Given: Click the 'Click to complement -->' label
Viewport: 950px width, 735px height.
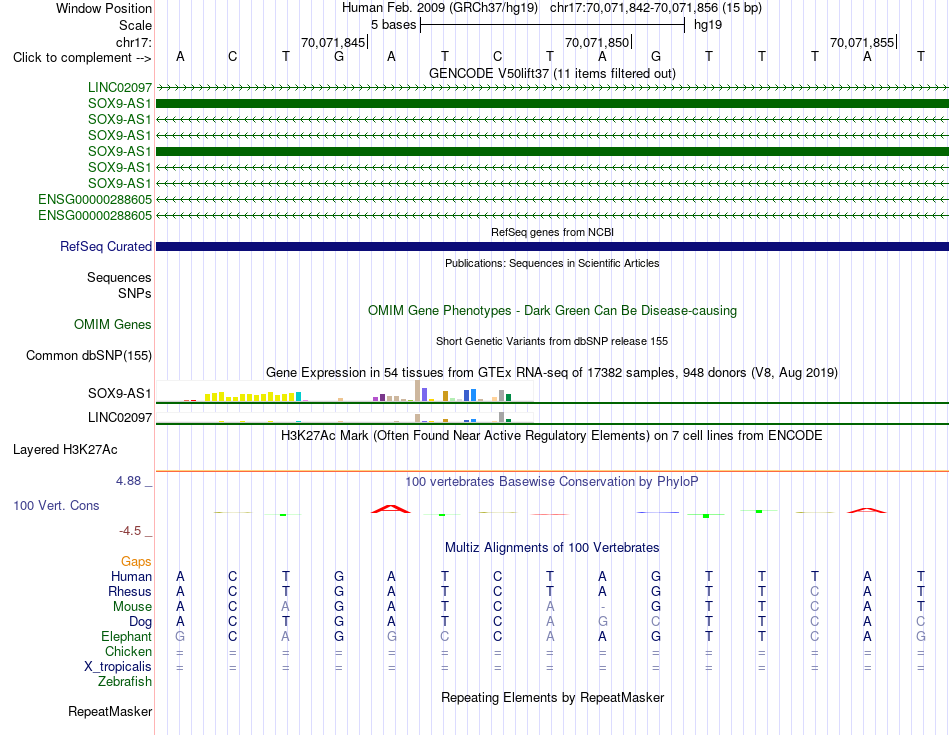Looking at the screenshot, I should click(x=82, y=58).
